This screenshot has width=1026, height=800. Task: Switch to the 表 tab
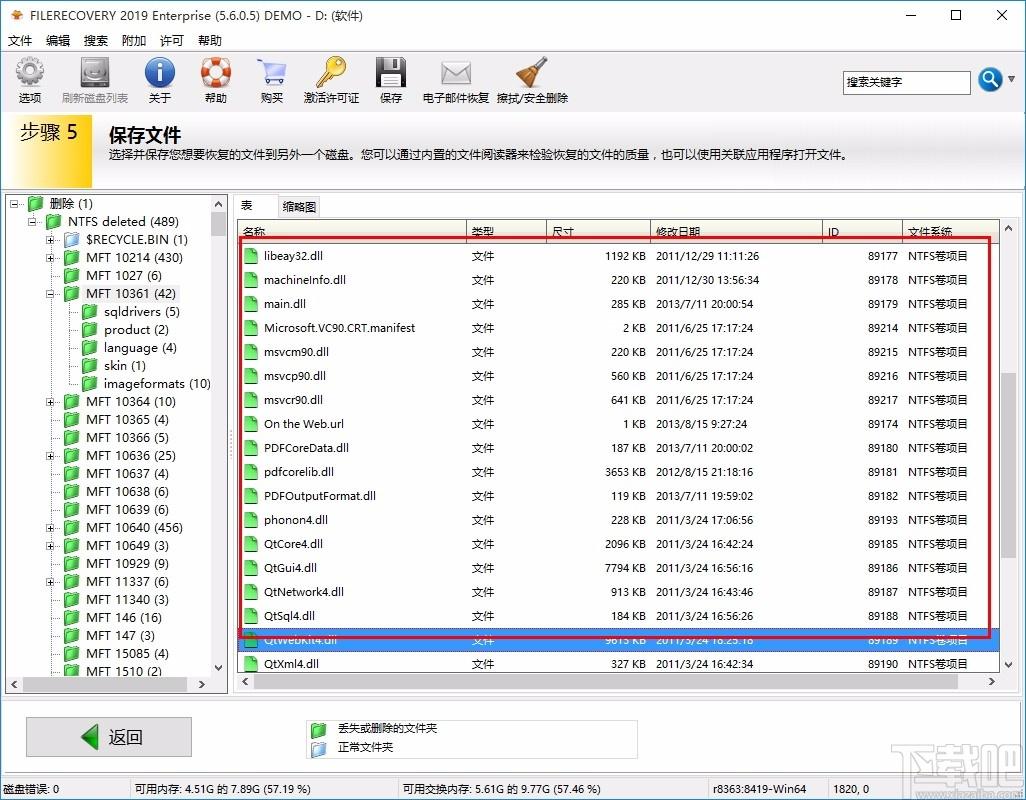coord(247,206)
